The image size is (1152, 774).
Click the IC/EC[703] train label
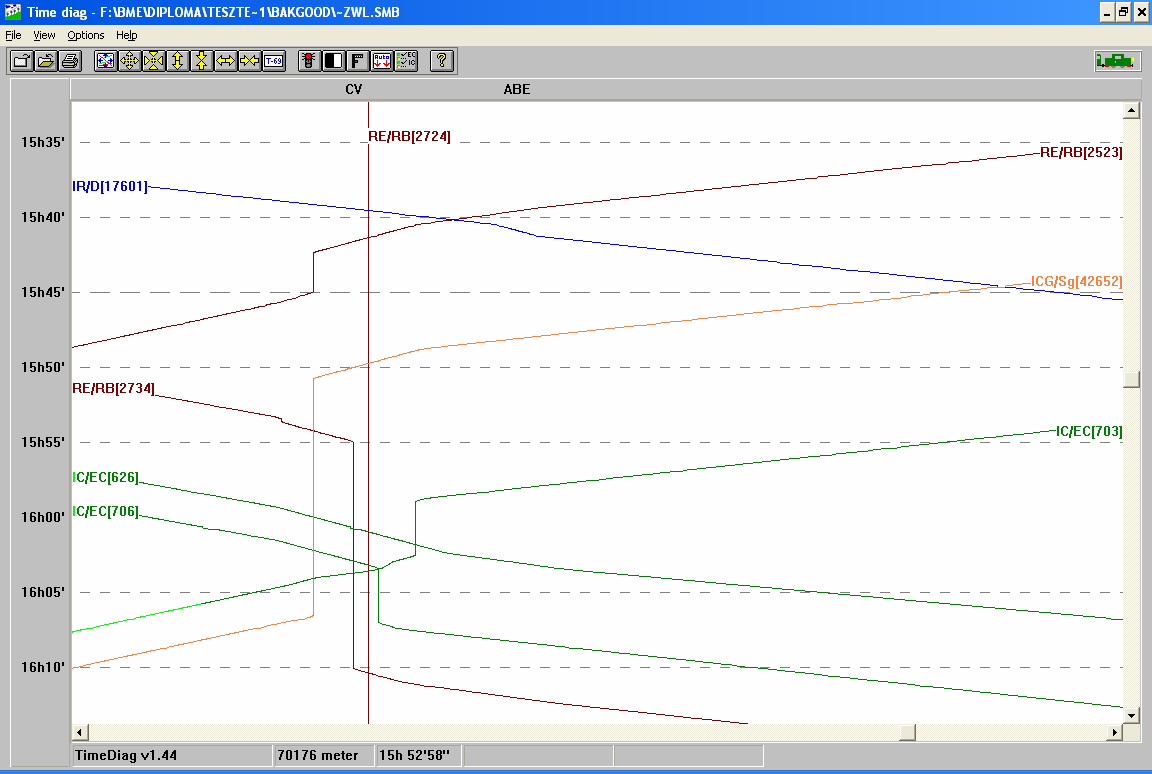coord(1089,431)
